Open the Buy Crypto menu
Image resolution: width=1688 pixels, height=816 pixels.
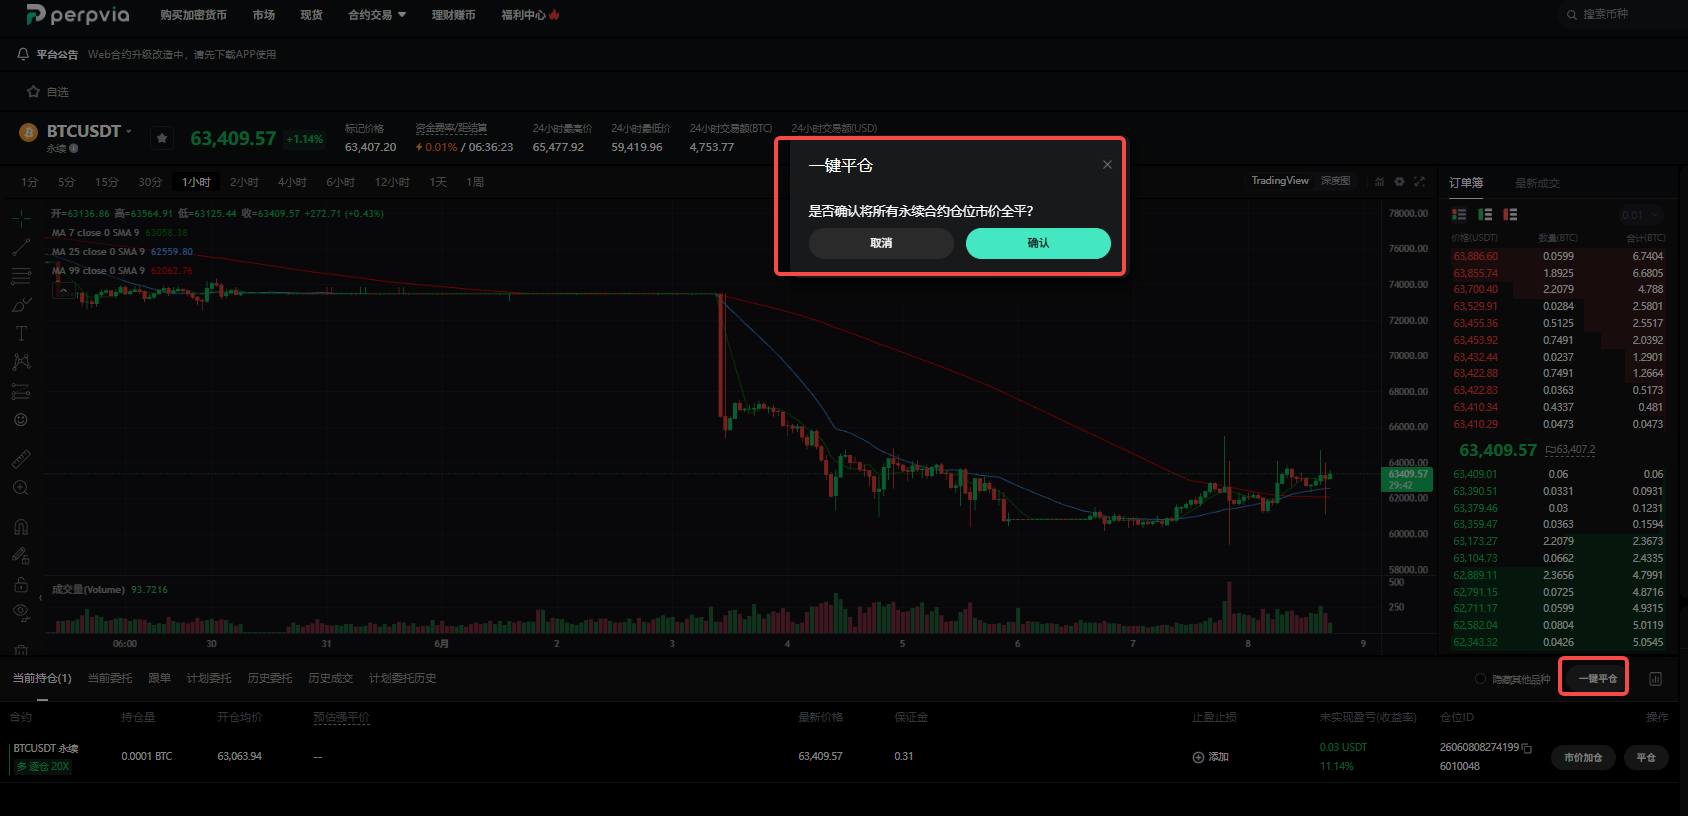click(x=193, y=15)
